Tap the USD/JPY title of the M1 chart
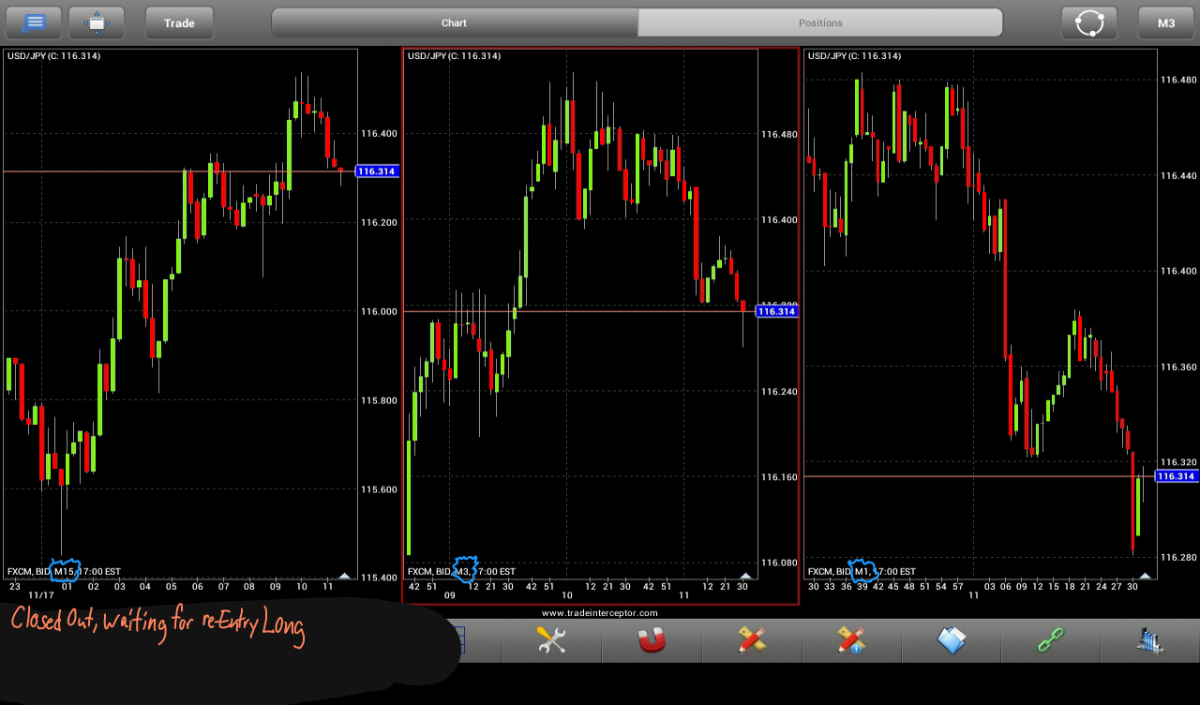1200x705 pixels. 854,56
